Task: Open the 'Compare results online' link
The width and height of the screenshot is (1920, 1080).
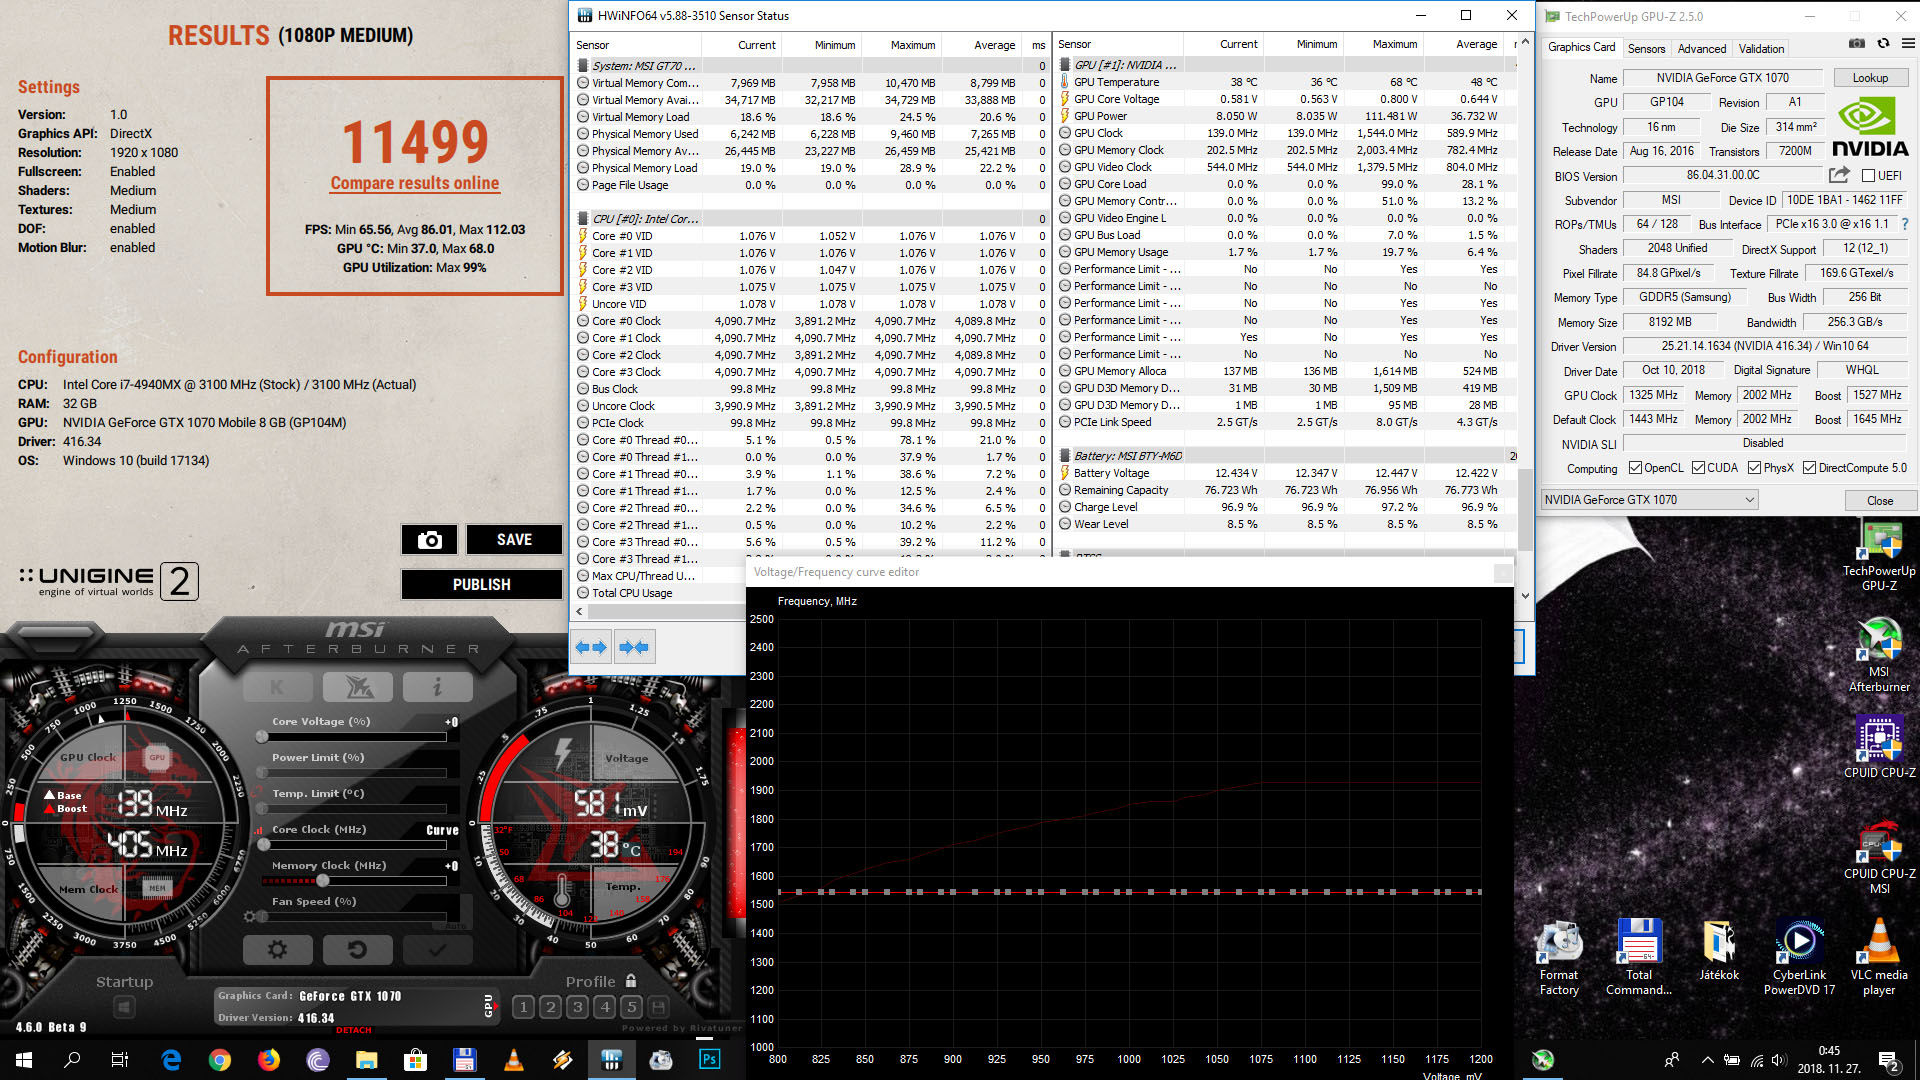Action: pos(415,183)
